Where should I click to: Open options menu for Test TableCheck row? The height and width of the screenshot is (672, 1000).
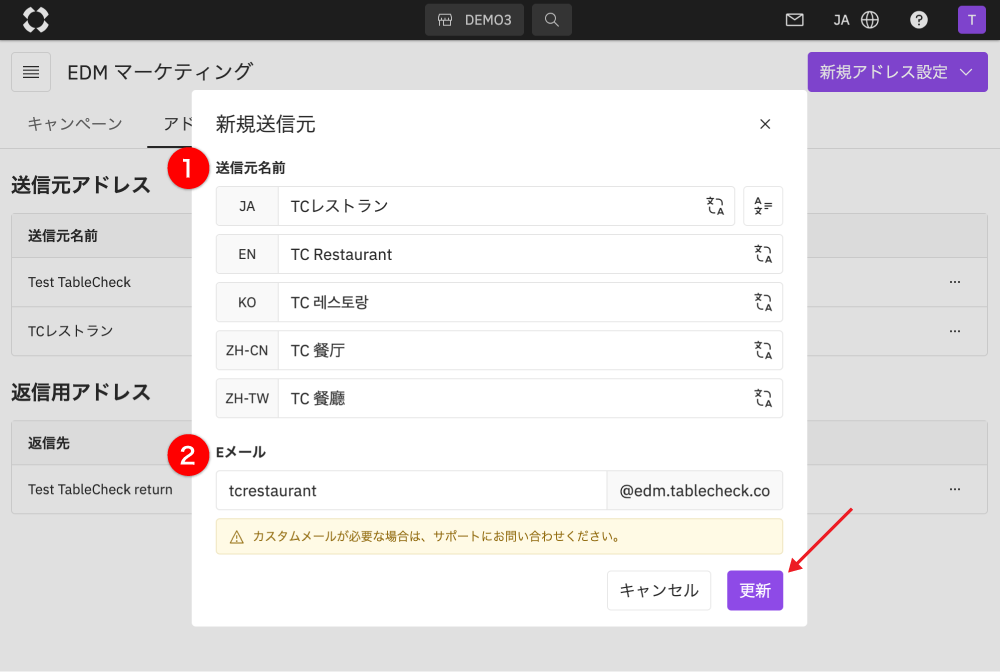pos(955,282)
